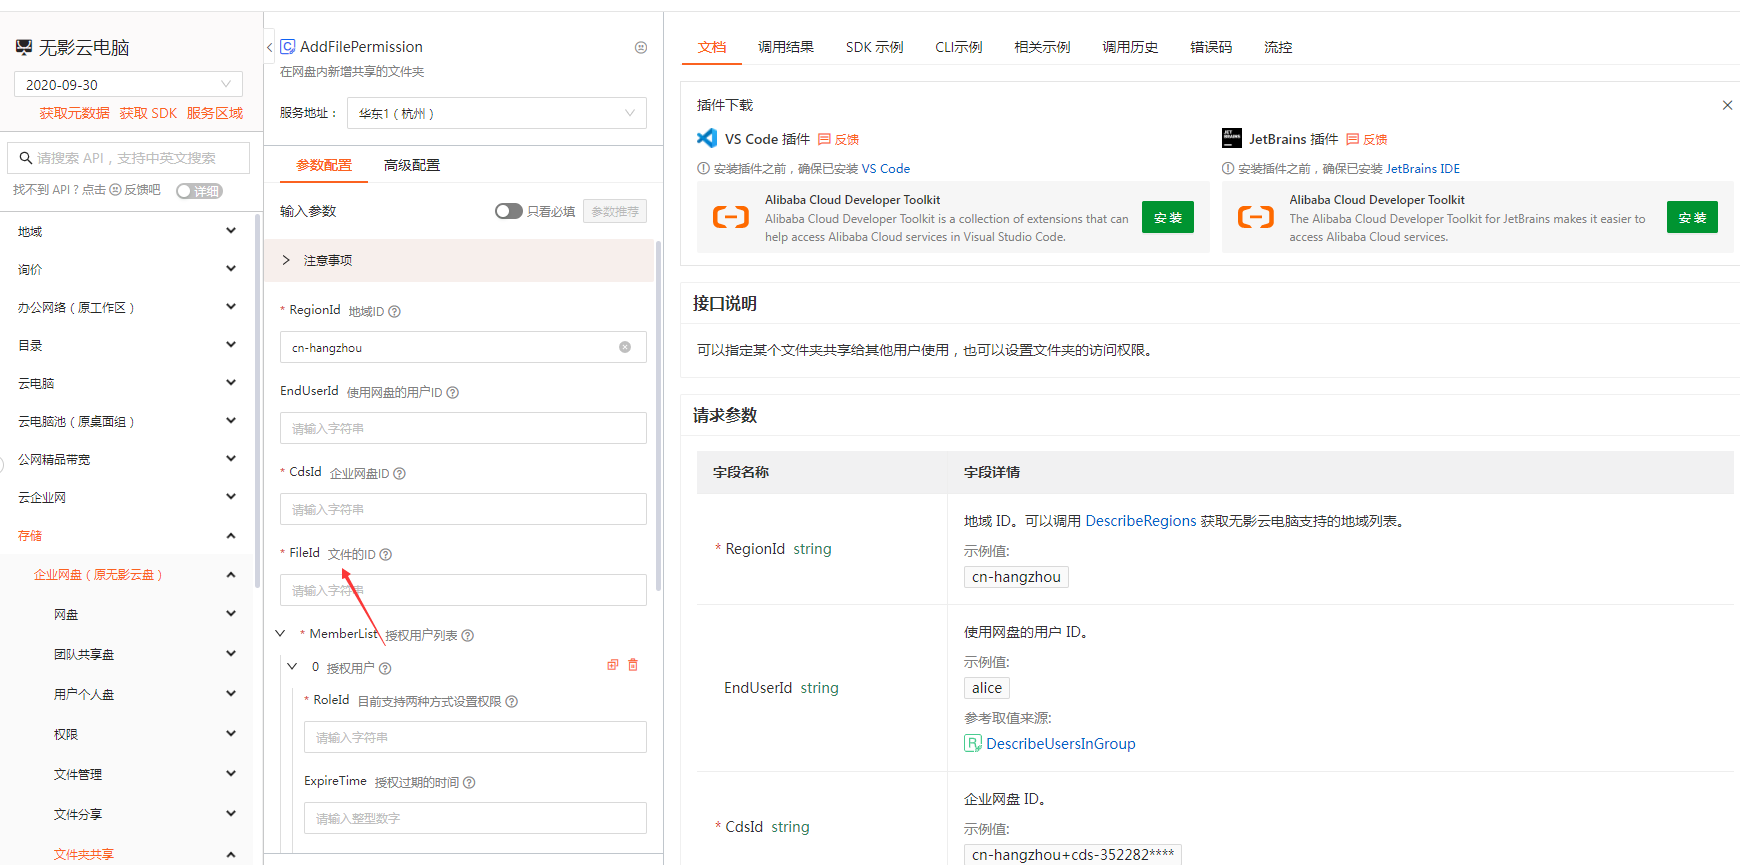
Task: Close the 插件下载 plugin panel
Action: [x=1727, y=105]
